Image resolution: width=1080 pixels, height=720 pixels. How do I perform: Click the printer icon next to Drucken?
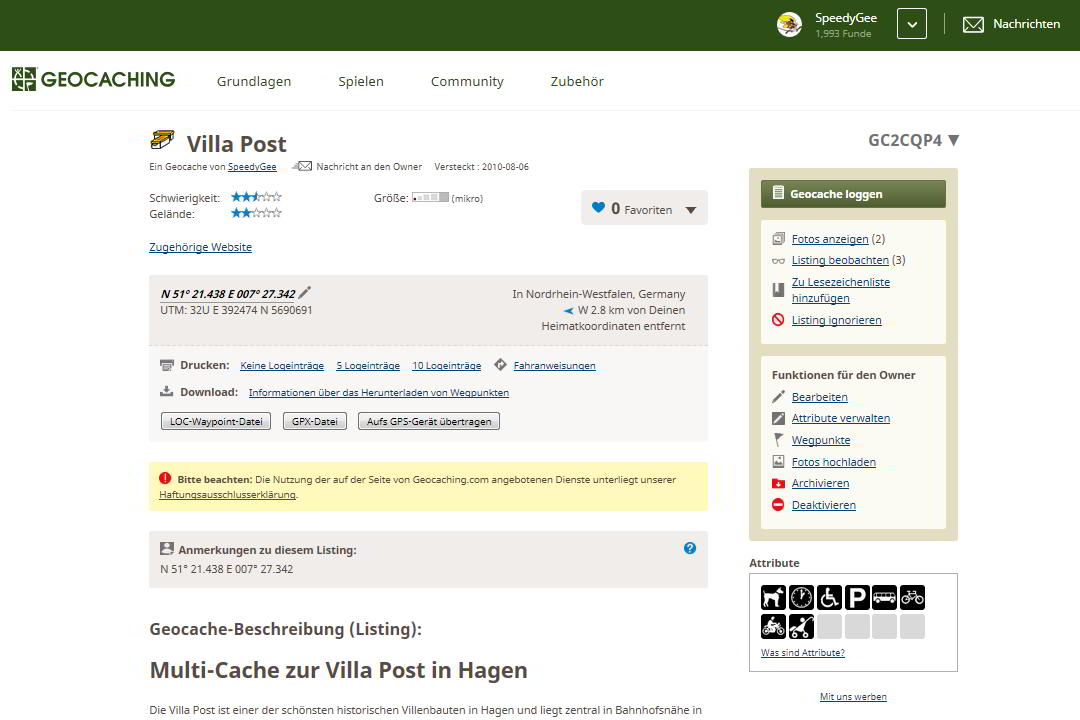tap(167, 365)
